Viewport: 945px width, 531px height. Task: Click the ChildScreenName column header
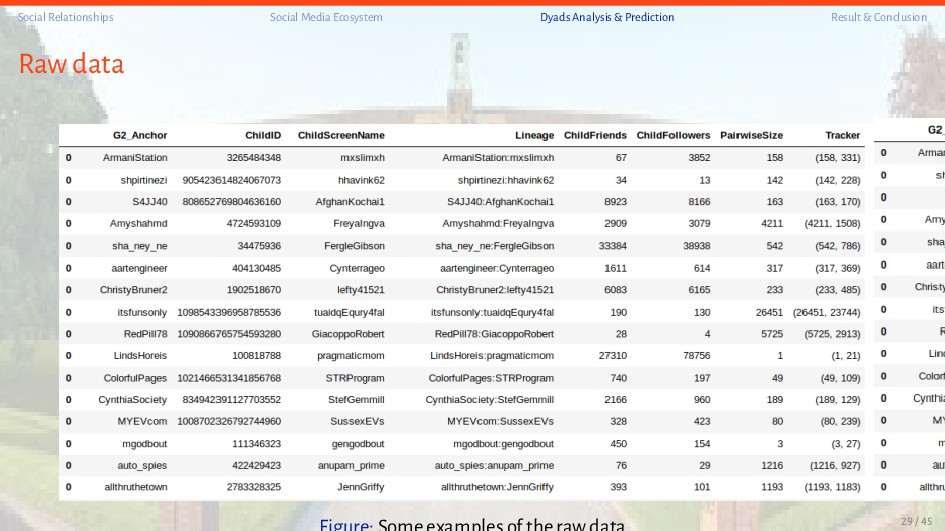point(341,135)
